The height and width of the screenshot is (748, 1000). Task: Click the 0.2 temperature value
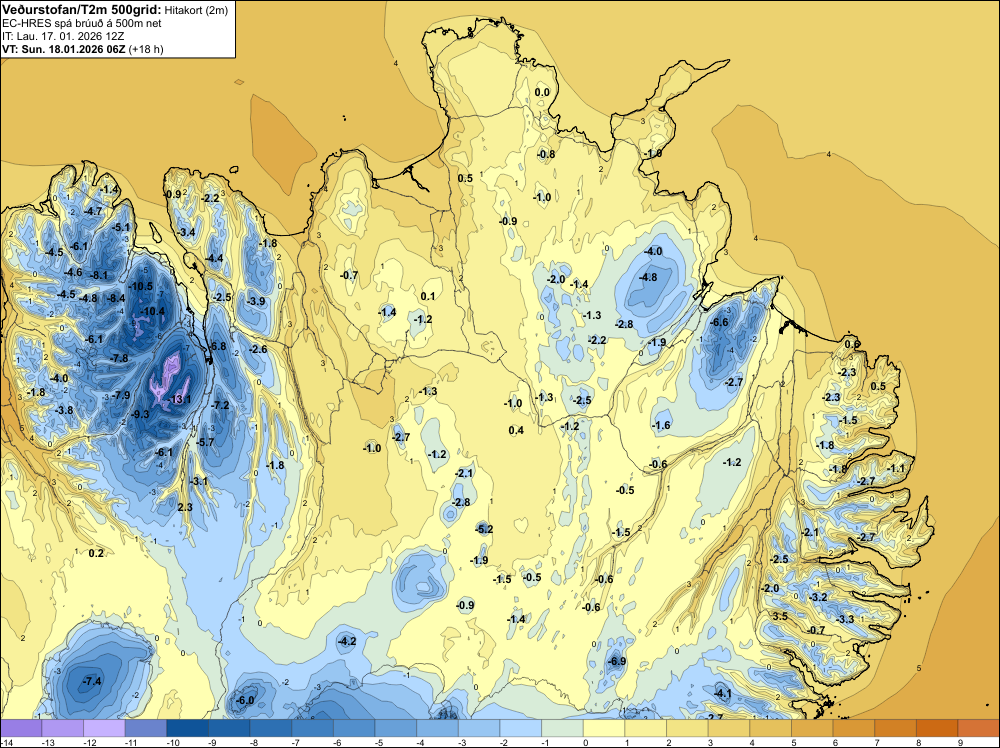coord(96,553)
